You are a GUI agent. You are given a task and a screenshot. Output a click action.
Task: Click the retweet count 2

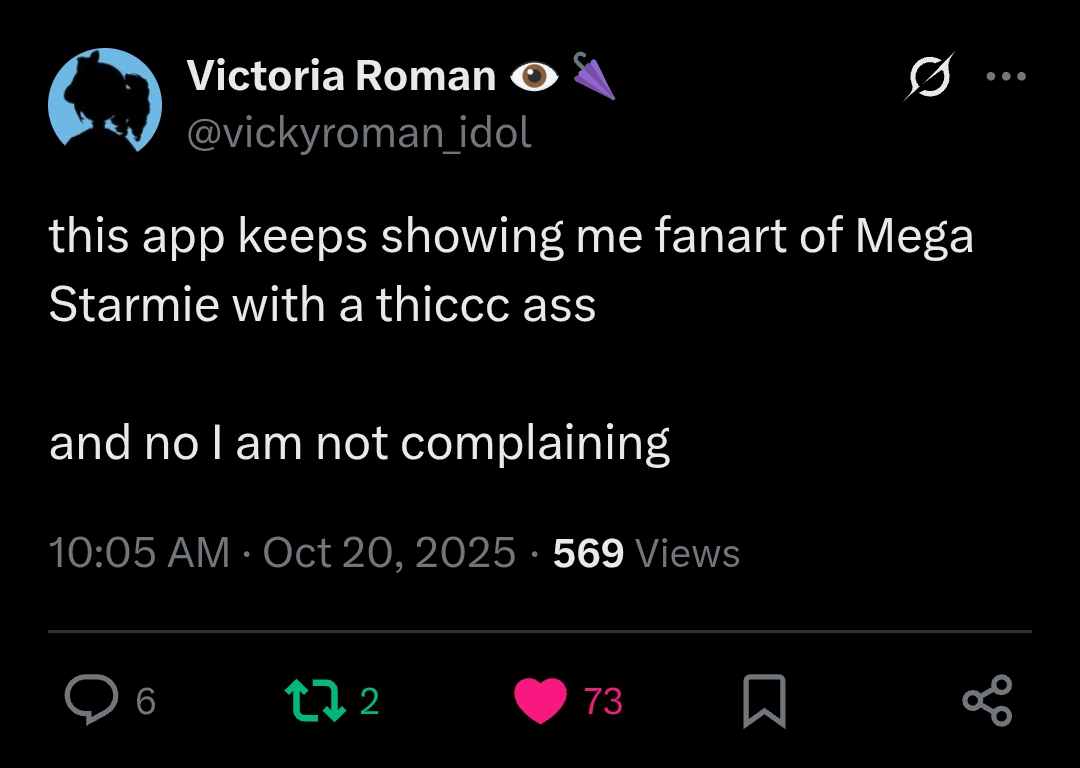point(369,701)
